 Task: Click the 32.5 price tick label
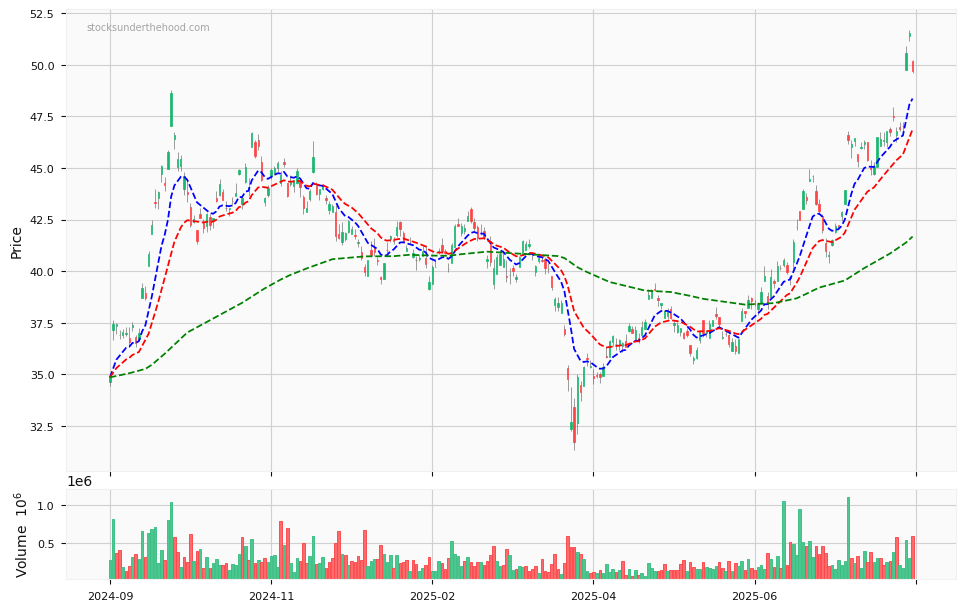click(x=41, y=427)
